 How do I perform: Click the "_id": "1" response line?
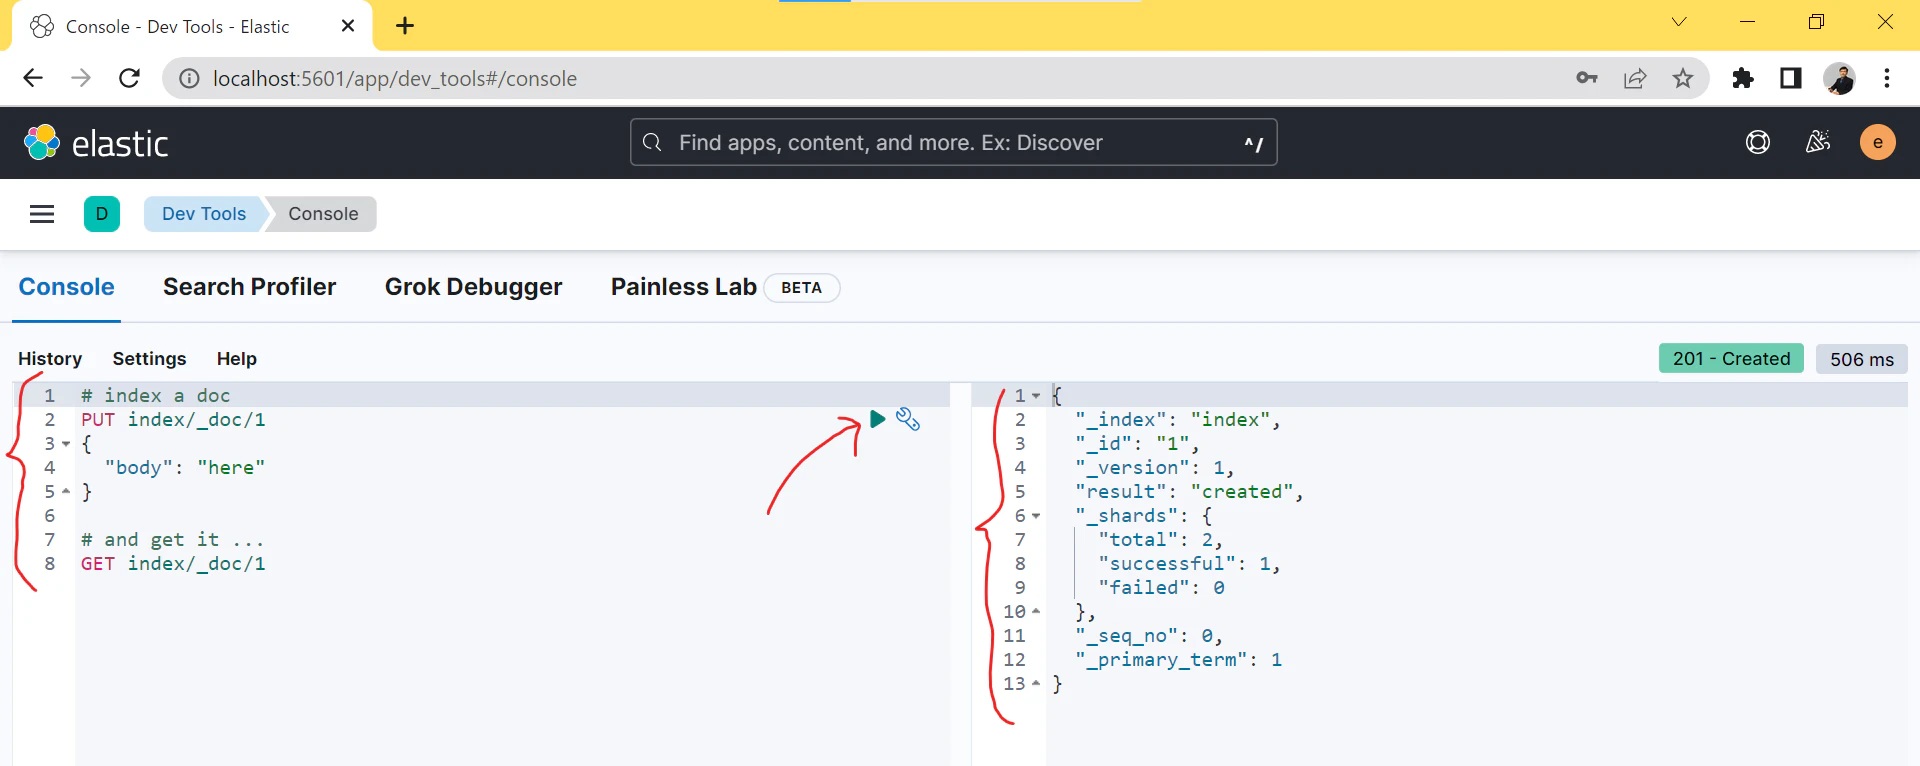[1137, 444]
